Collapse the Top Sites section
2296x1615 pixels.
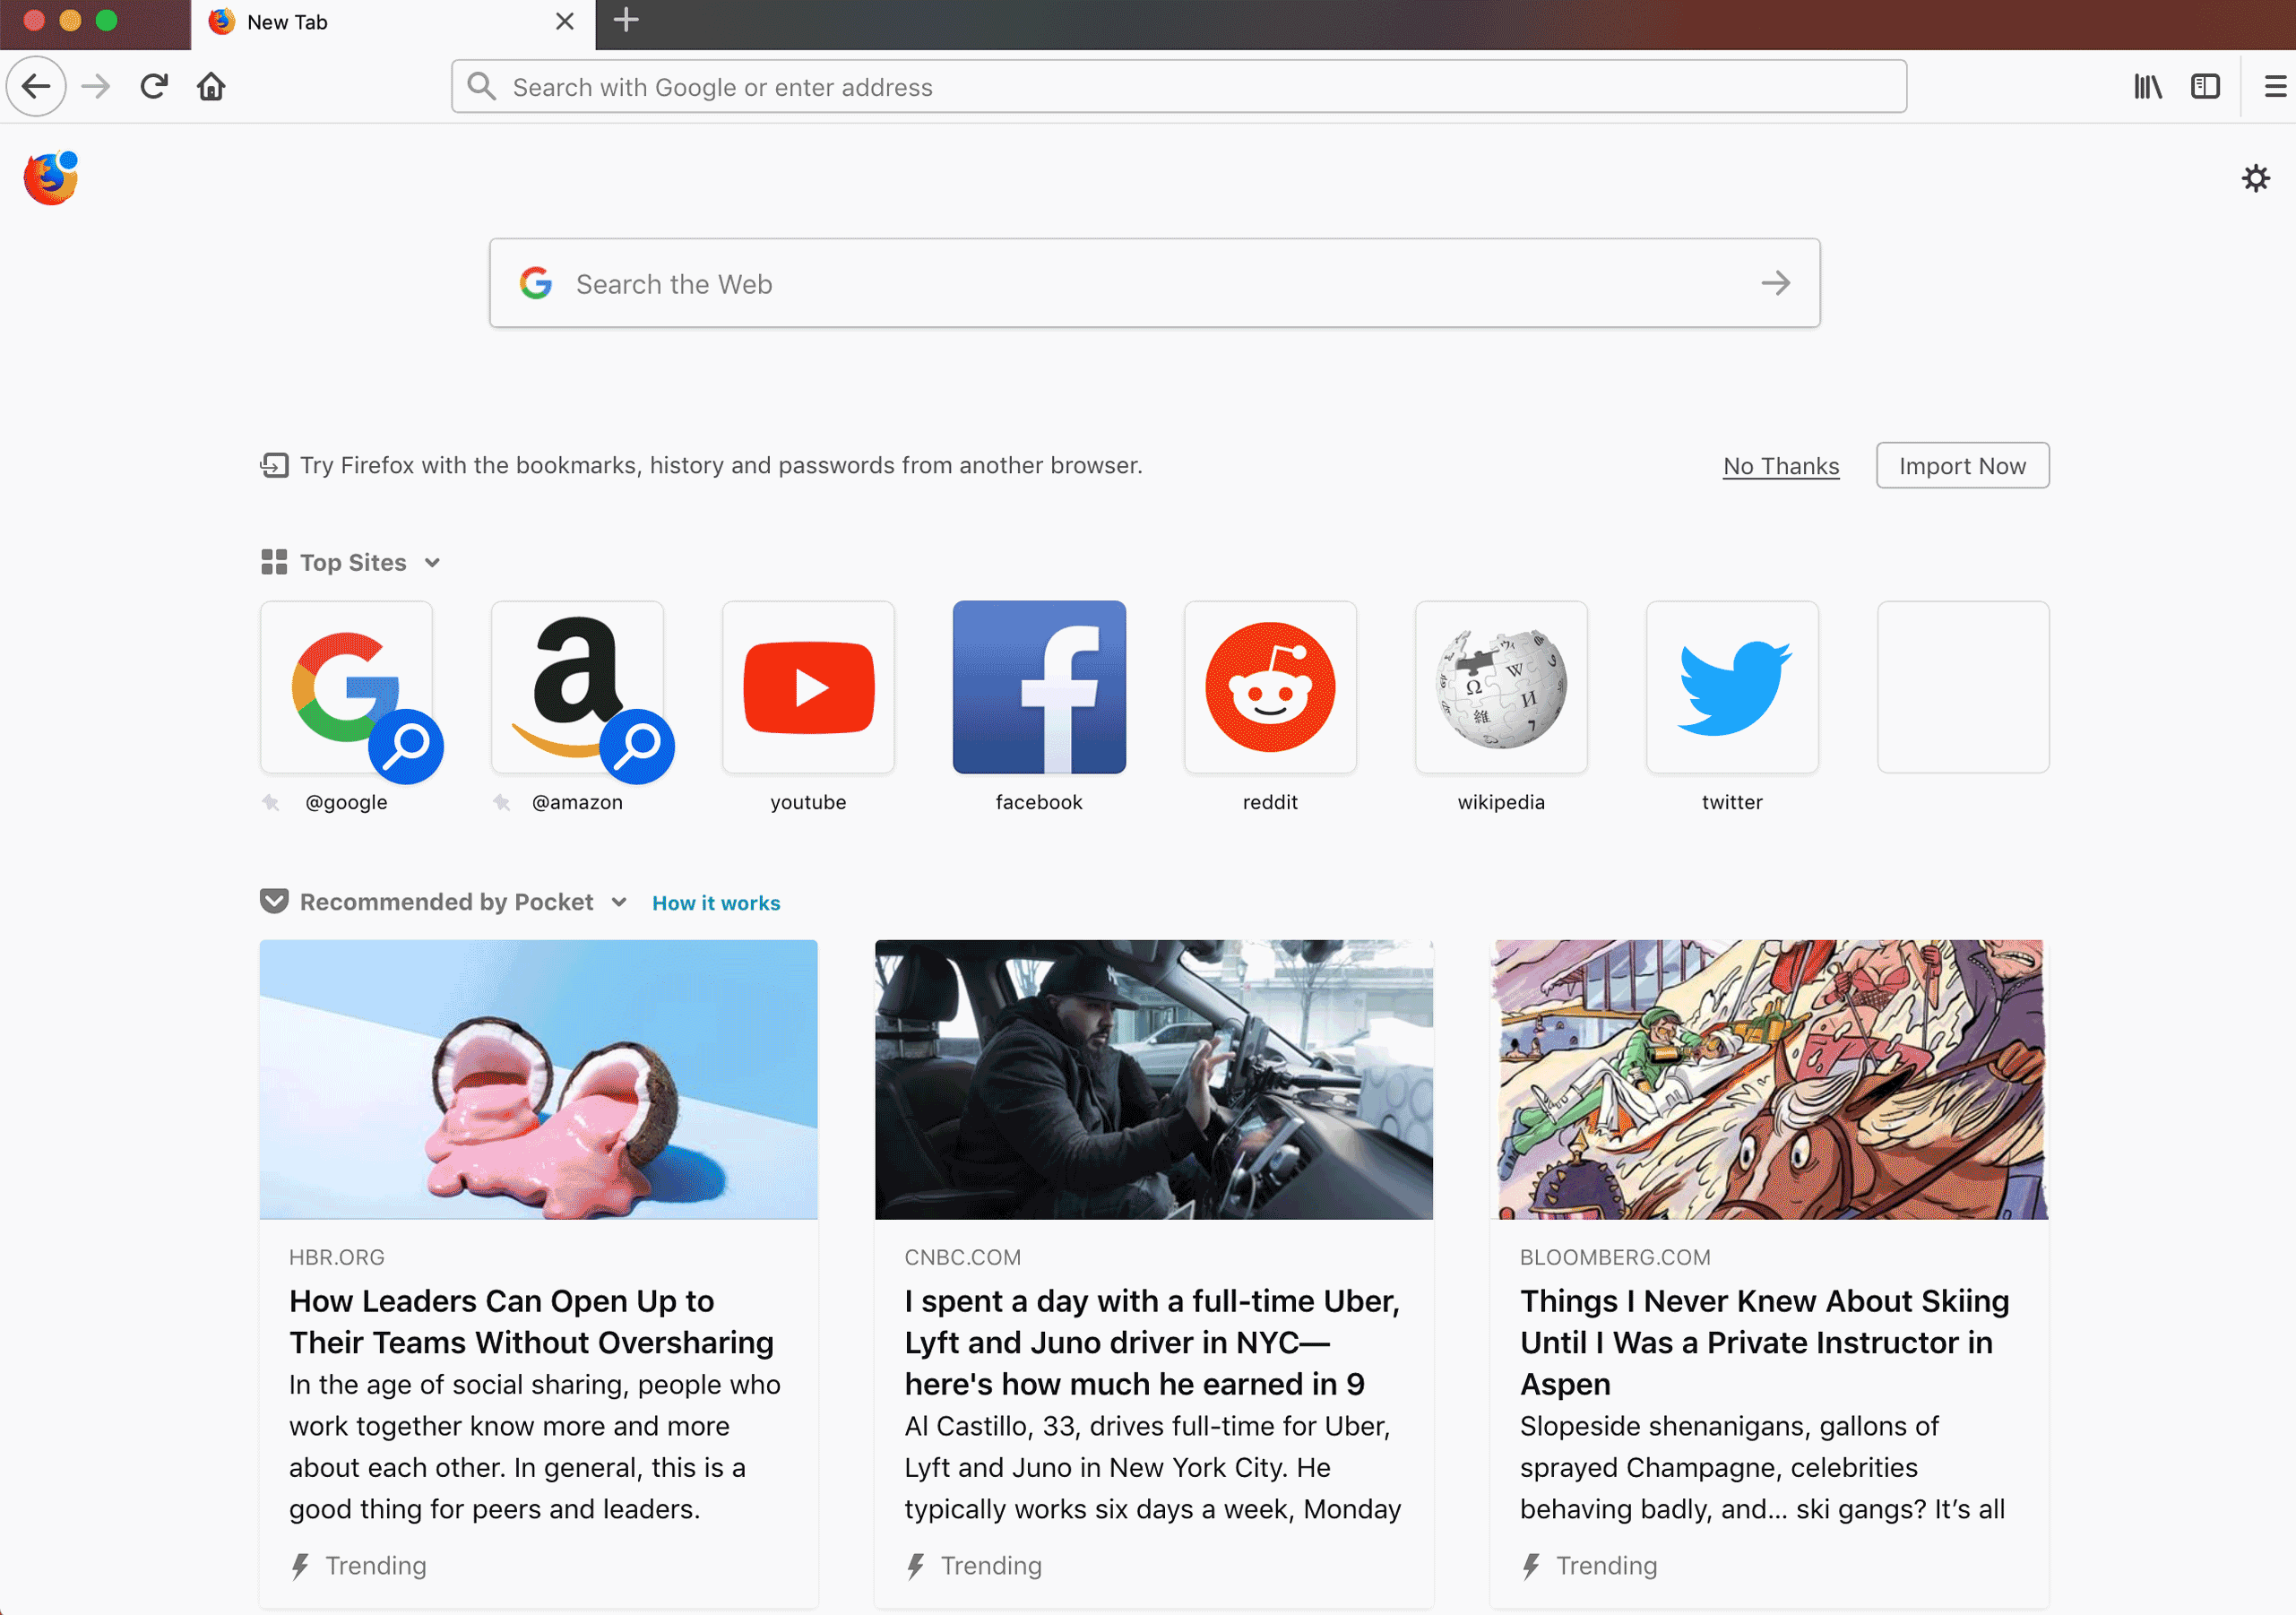[x=432, y=563]
